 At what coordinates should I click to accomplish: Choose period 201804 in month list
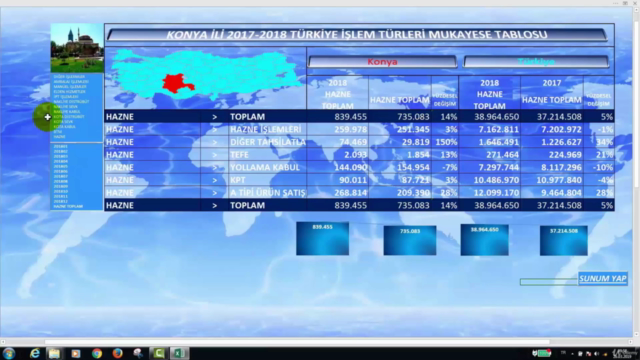(60, 161)
